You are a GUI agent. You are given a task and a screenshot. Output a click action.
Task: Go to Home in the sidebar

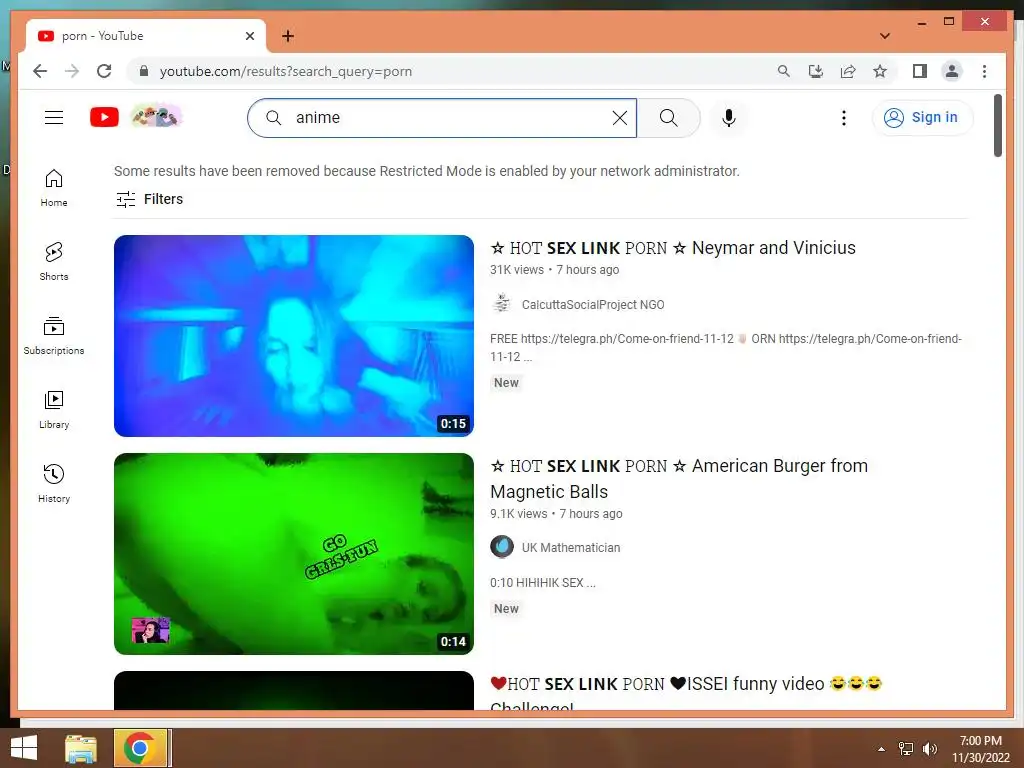[x=54, y=188]
